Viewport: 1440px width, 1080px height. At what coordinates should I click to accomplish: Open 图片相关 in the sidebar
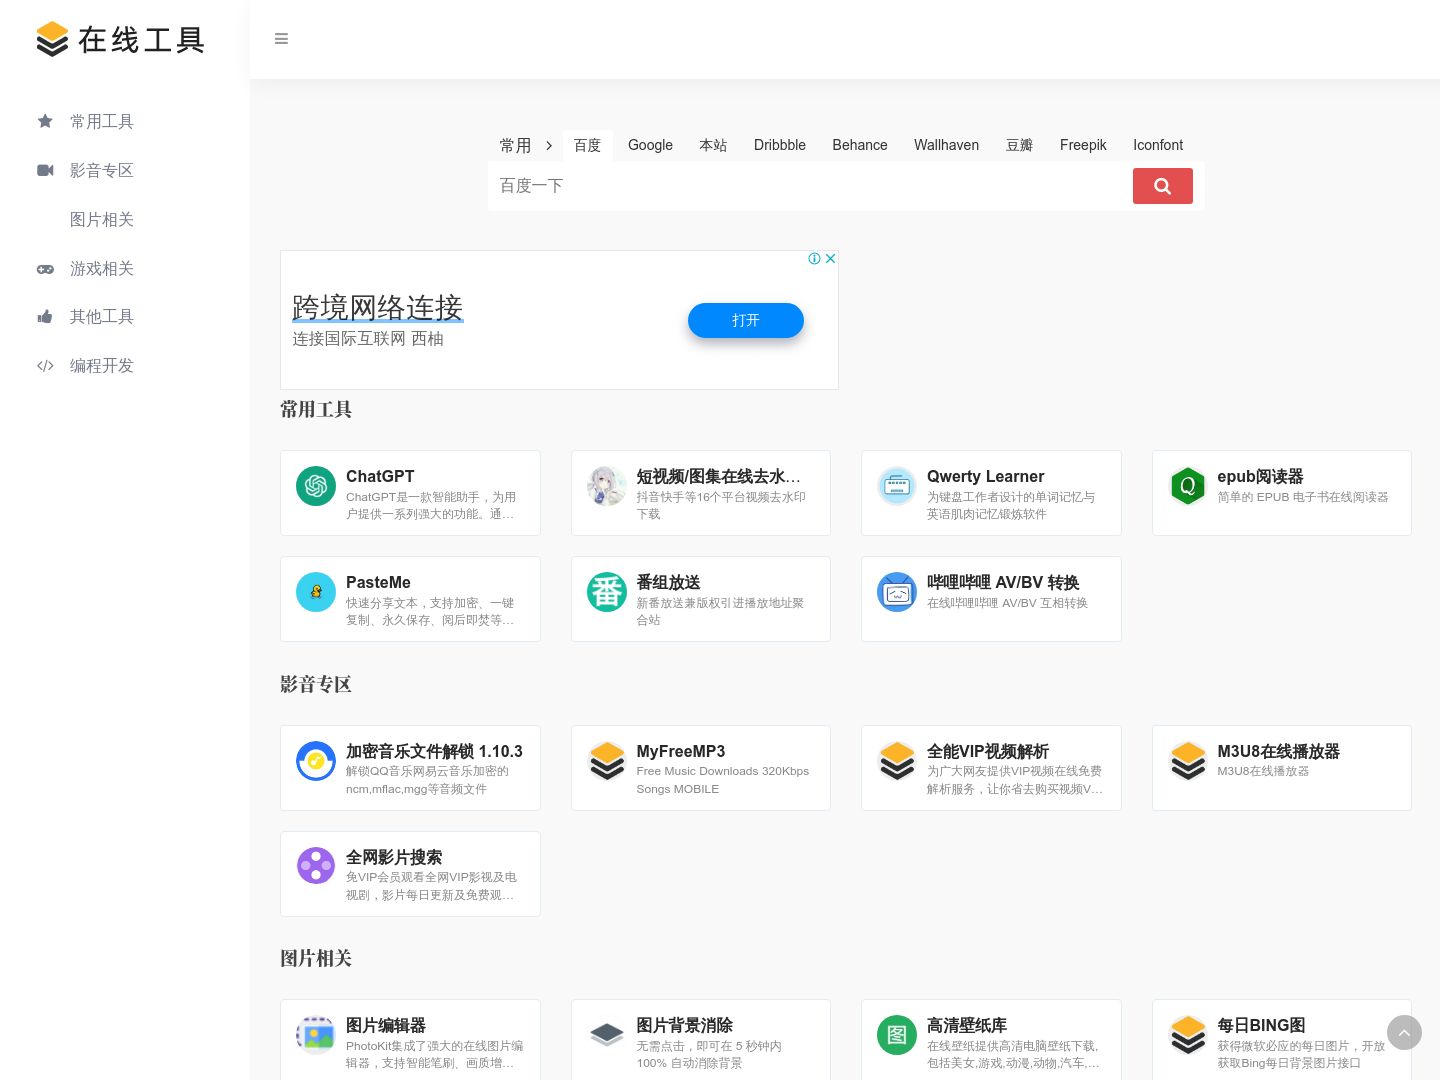pos(102,219)
